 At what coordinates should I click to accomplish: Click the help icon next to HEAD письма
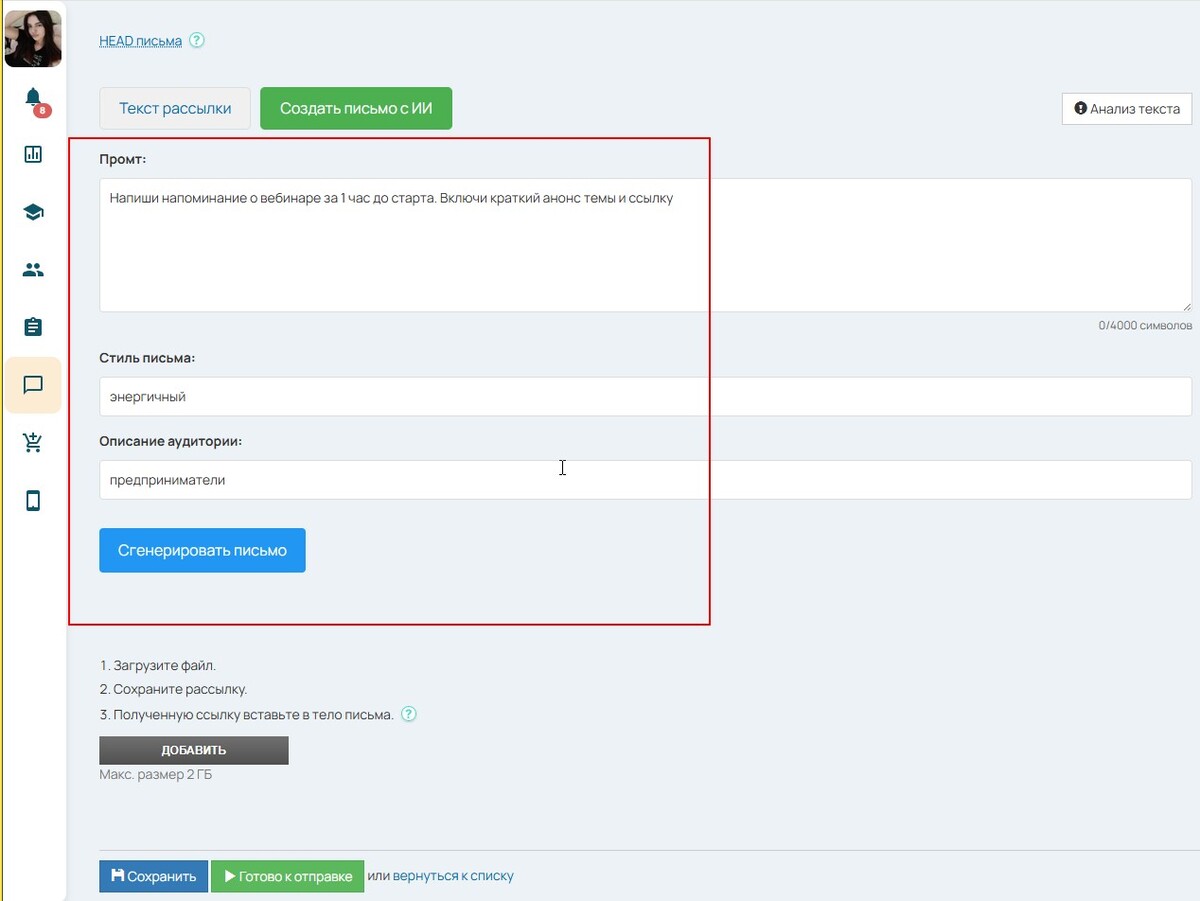[197, 41]
